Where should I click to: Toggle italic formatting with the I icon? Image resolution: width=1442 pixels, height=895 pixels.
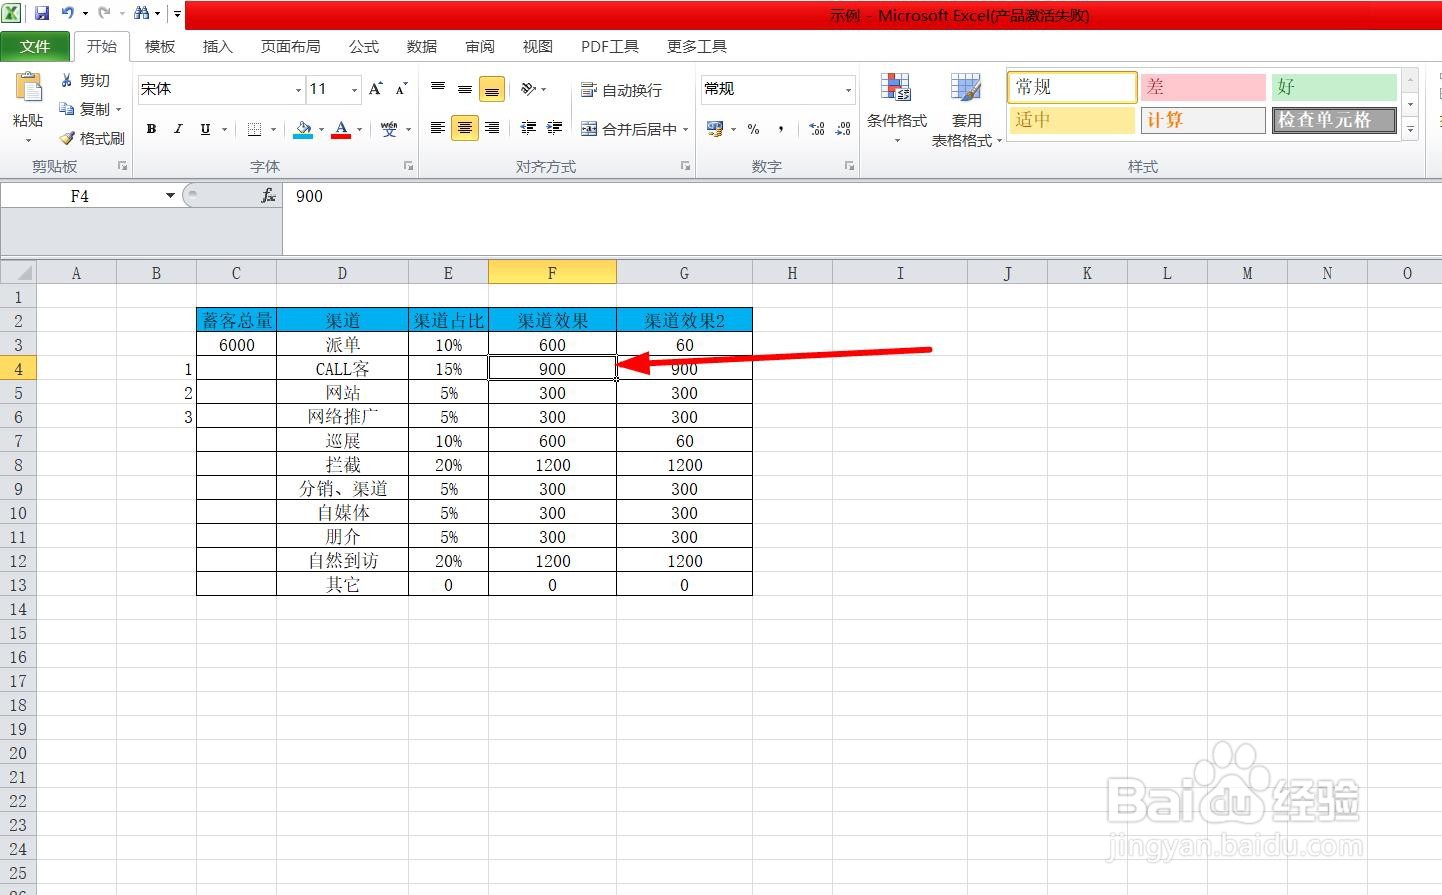point(178,129)
